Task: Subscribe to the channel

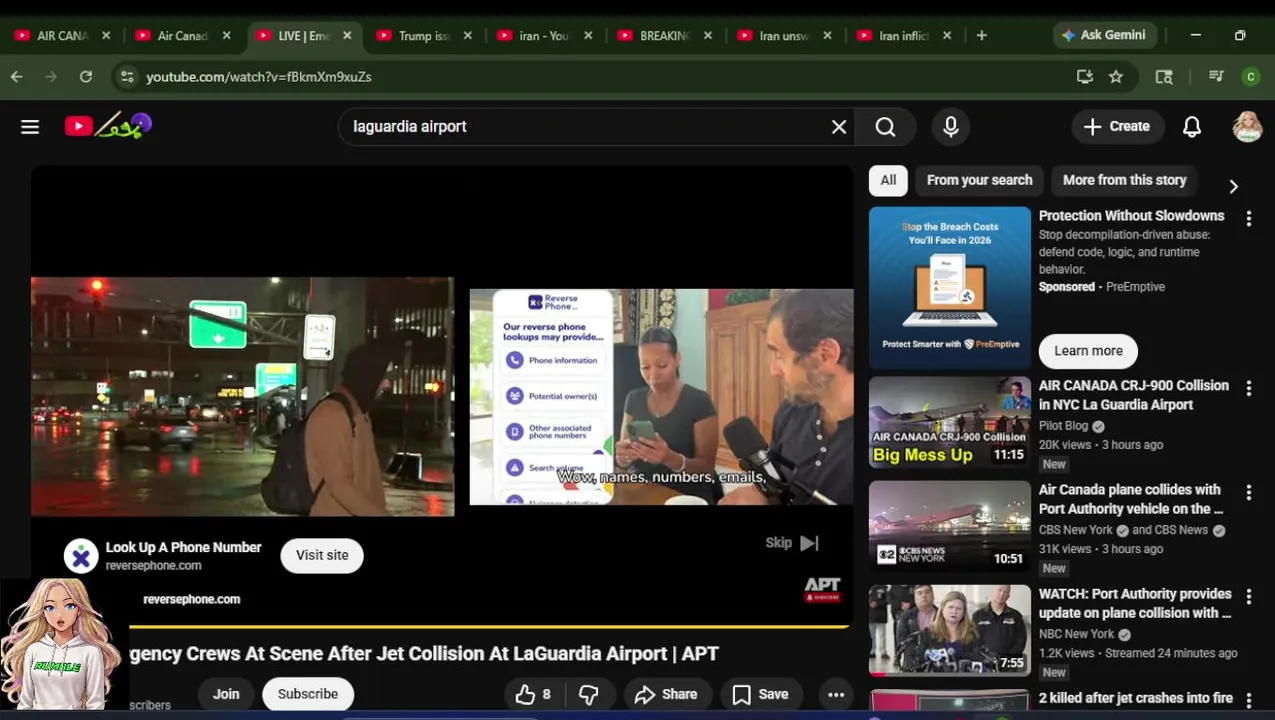Action: 308,694
